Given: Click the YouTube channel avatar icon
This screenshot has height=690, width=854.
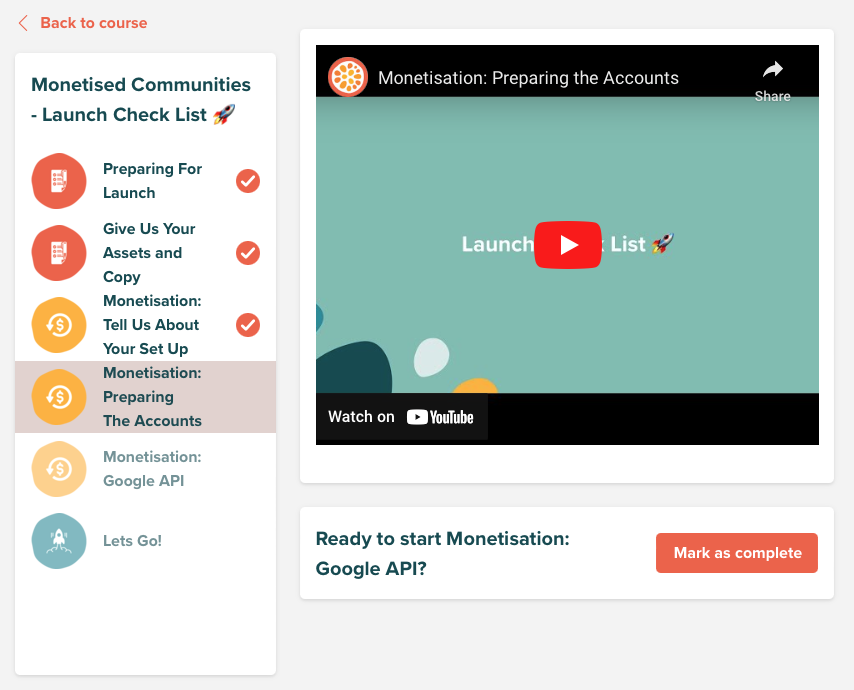Looking at the screenshot, I should 348,77.
